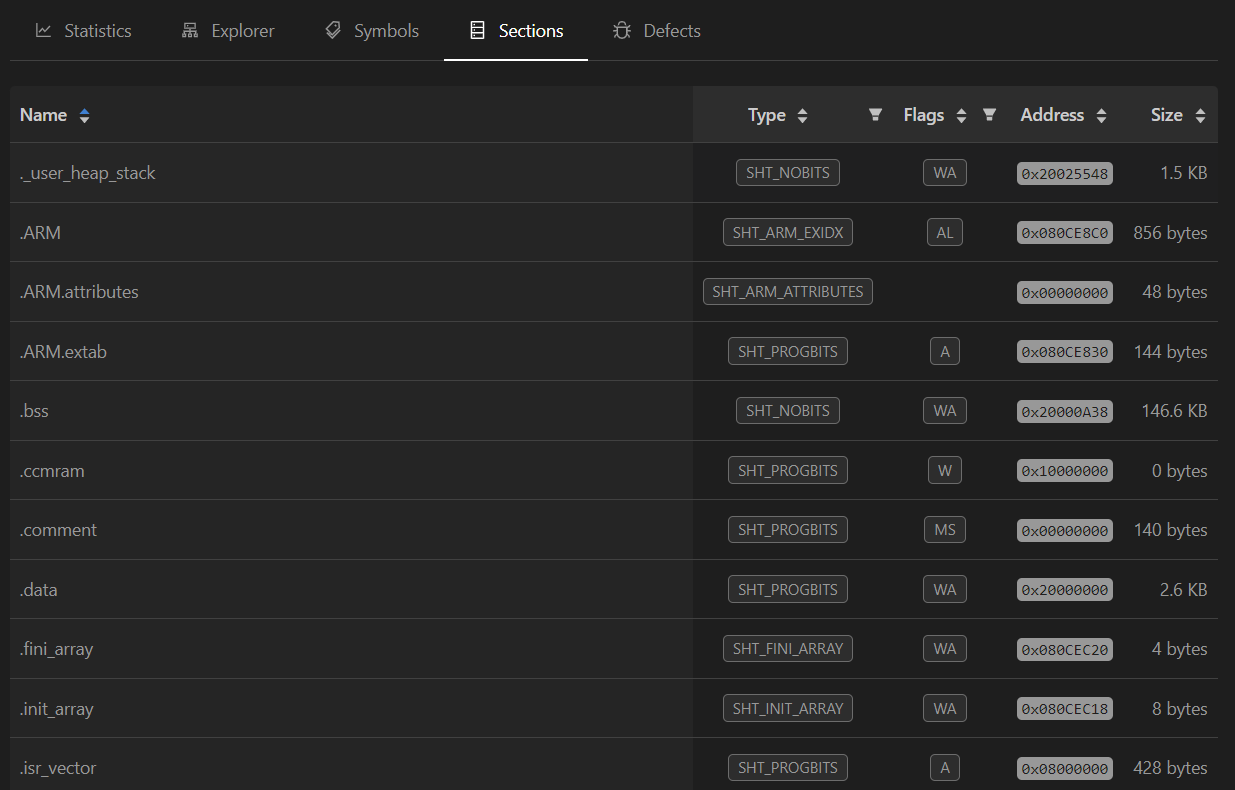Click the MS flag on .comment
Screen dimensions: 1235x790
click(x=944, y=530)
